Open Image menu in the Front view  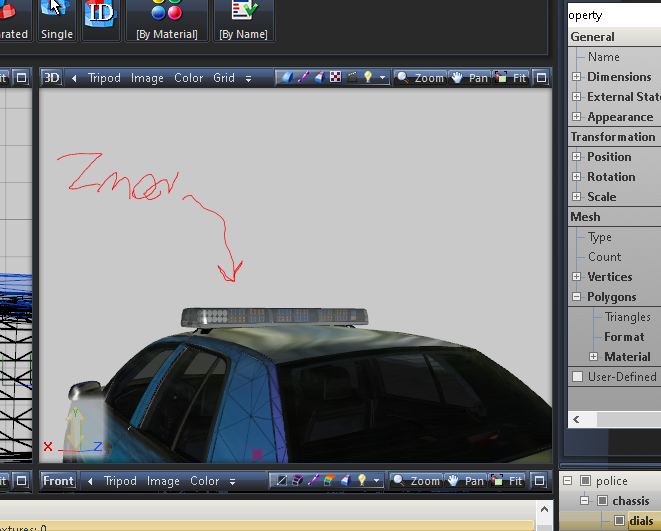163,481
